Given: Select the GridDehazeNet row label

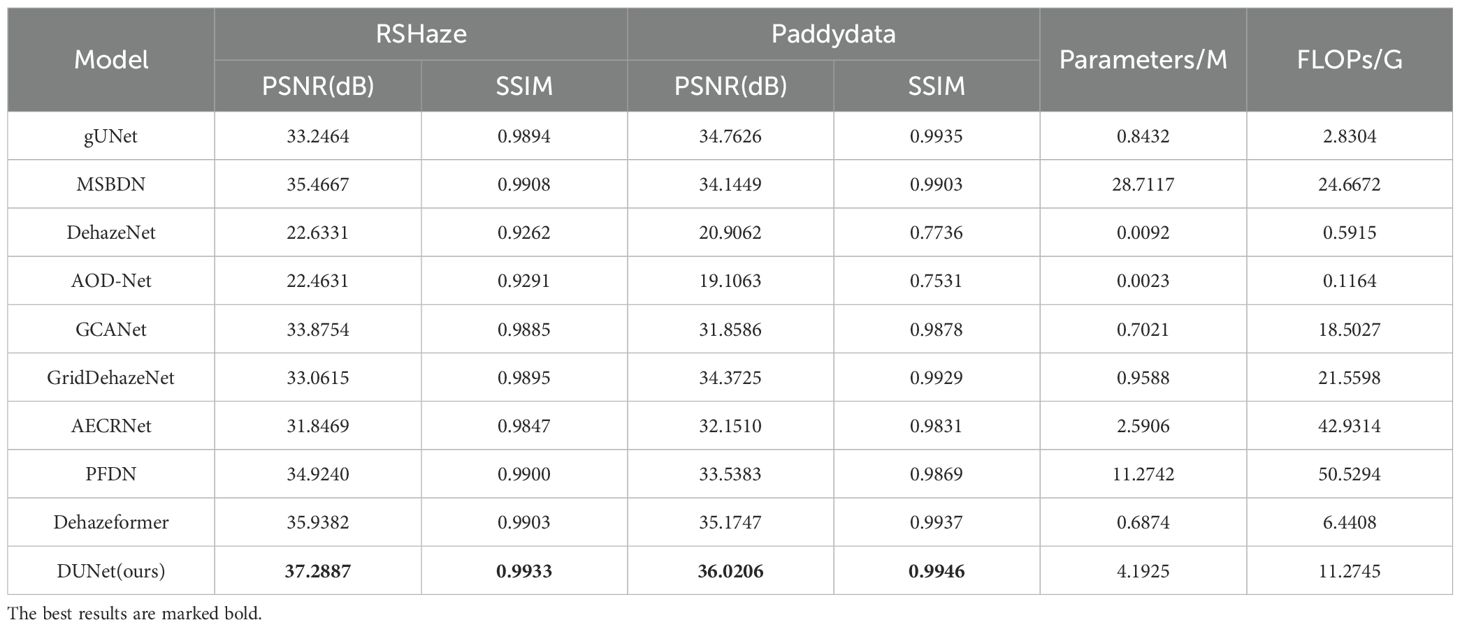Looking at the screenshot, I should click(111, 377).
